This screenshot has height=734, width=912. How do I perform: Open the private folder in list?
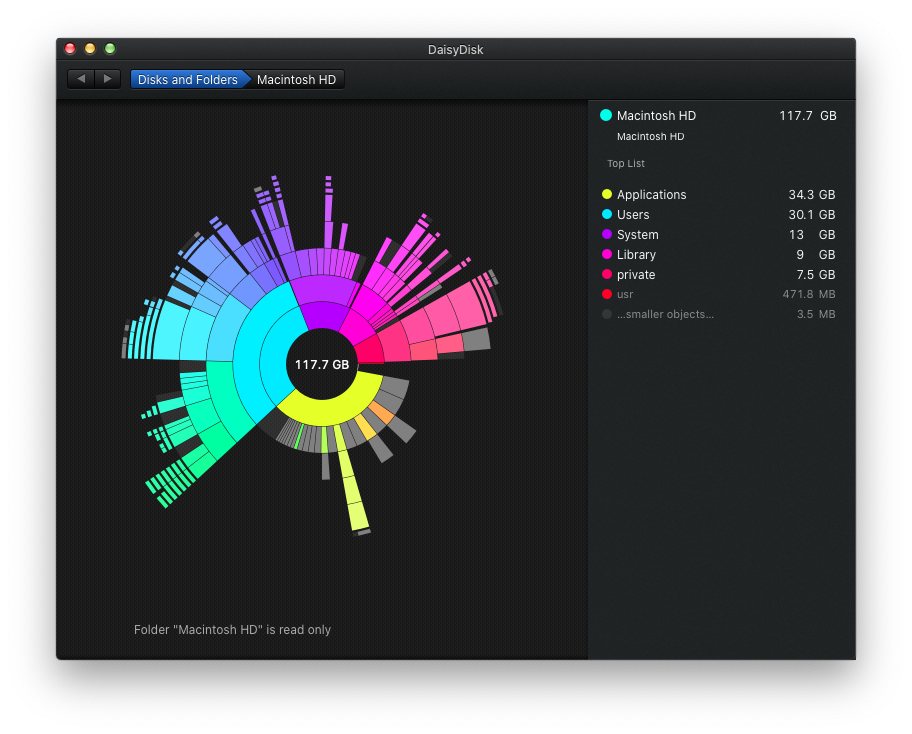(x=636, y=275)
